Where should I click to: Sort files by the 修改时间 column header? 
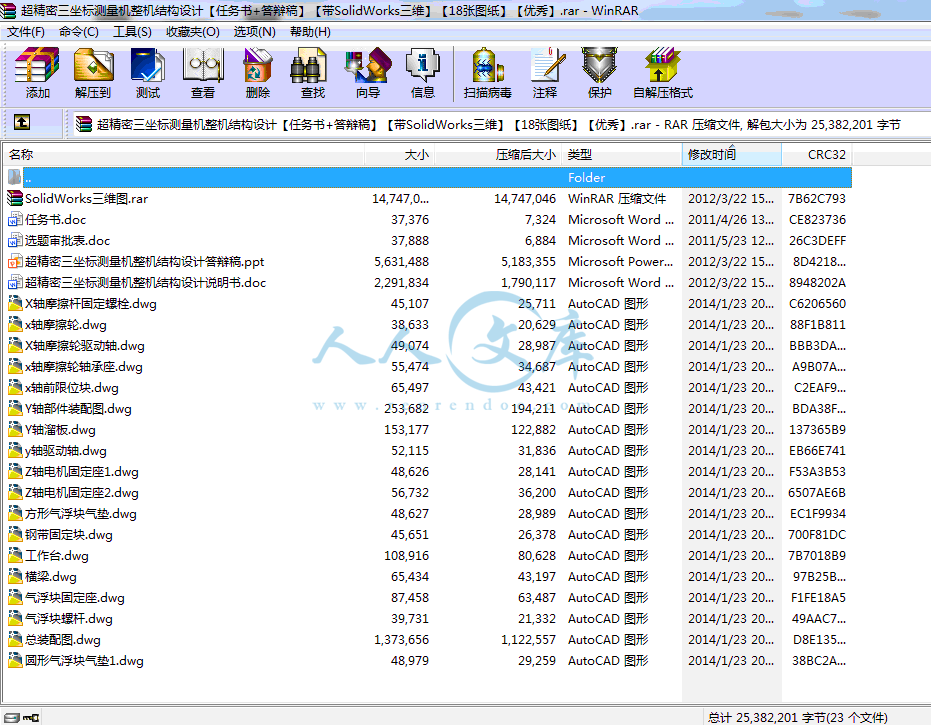click(x=732, y=154)
